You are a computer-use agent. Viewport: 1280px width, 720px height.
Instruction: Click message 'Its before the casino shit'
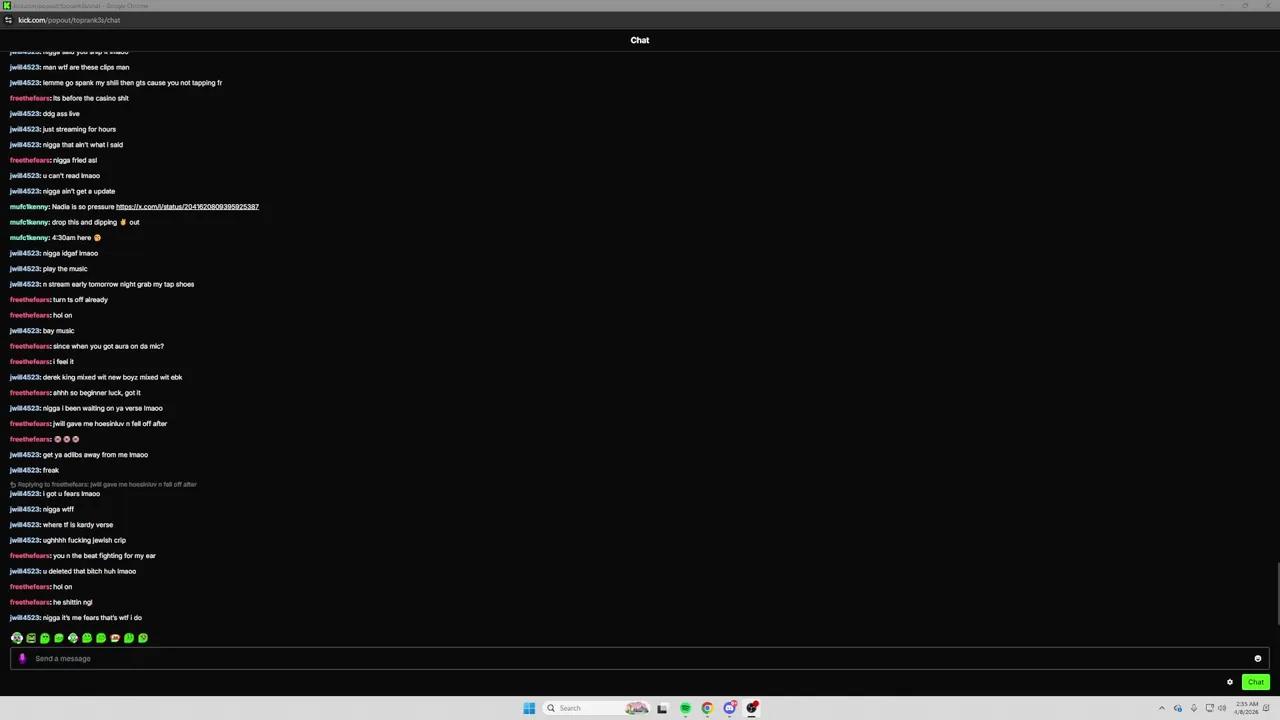click(91, 98)
